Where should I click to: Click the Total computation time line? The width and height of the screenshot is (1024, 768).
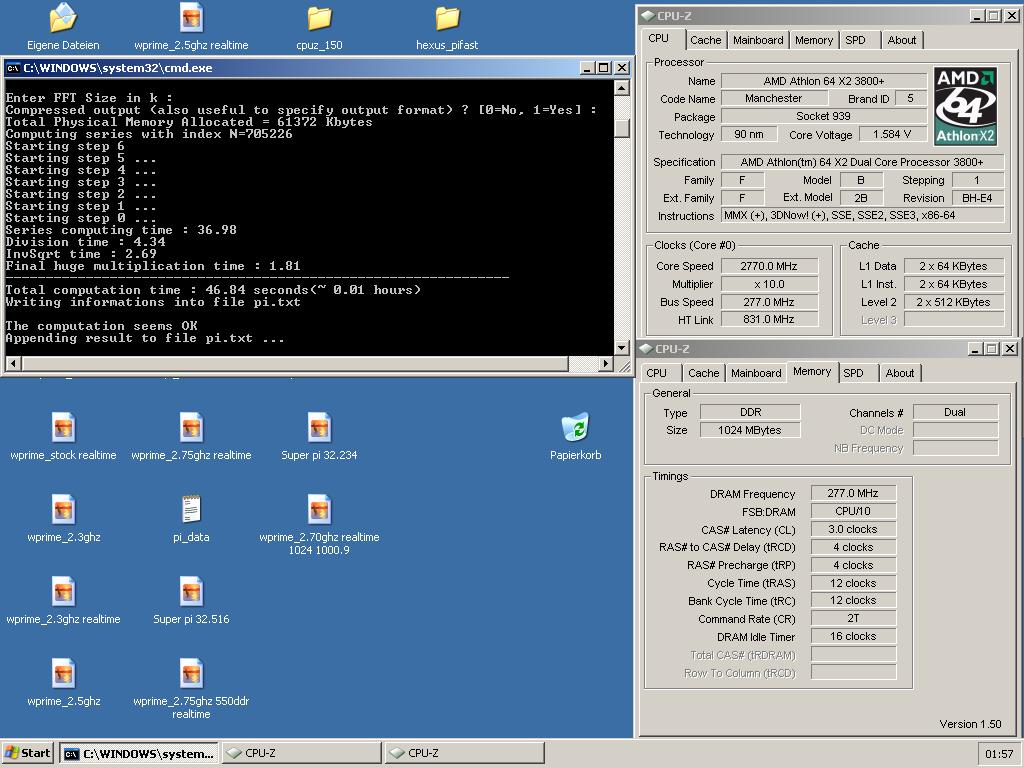(213, 290)
